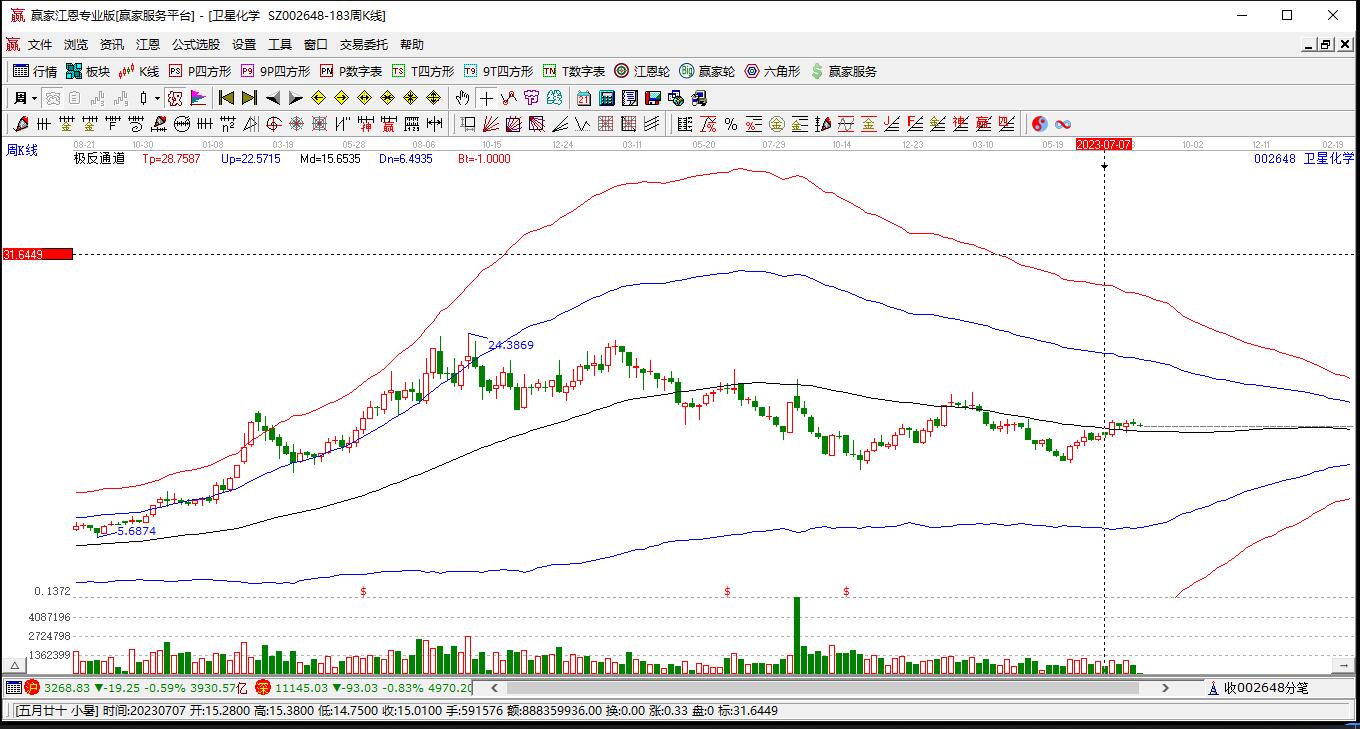
Task: Open the 江恩 menu
Action: 148,44
